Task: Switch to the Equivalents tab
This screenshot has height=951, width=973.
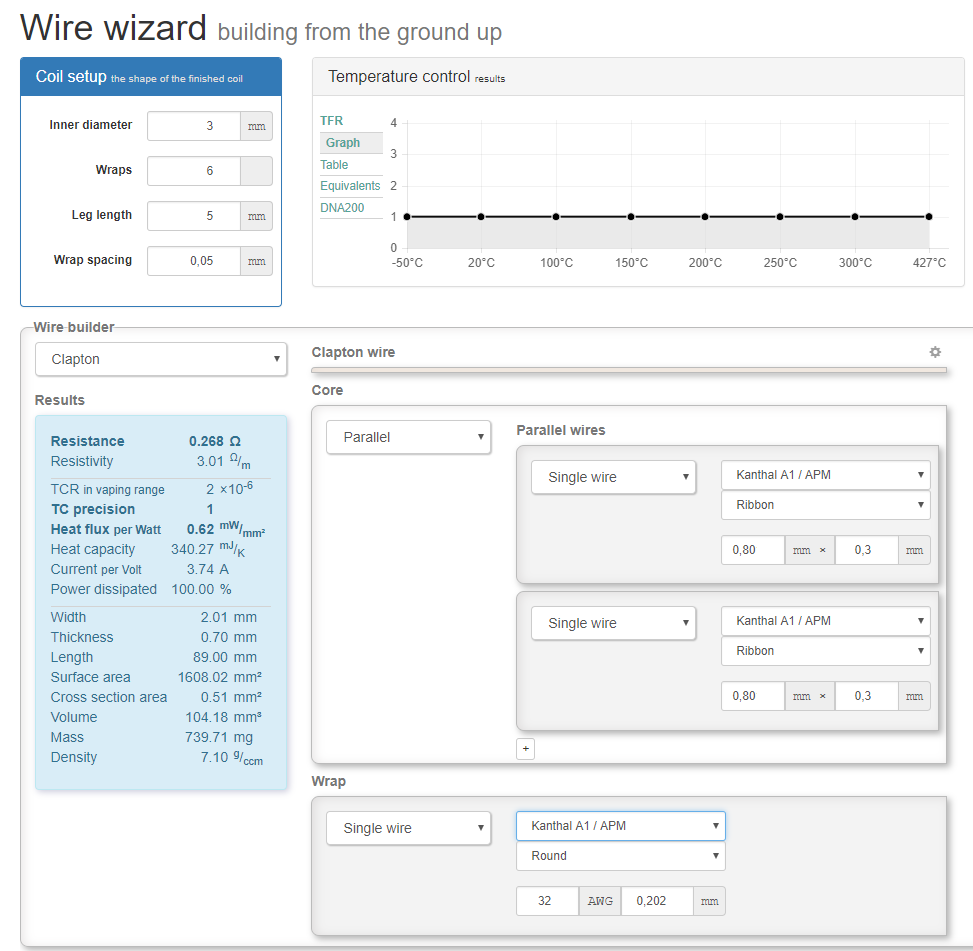Action: point(350,186)
